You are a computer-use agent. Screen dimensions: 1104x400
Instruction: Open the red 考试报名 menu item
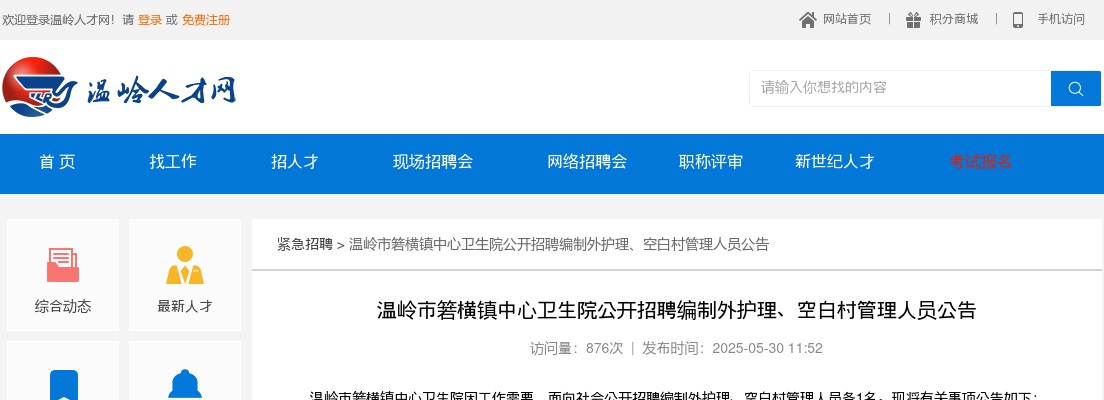[x=981, y=162]
